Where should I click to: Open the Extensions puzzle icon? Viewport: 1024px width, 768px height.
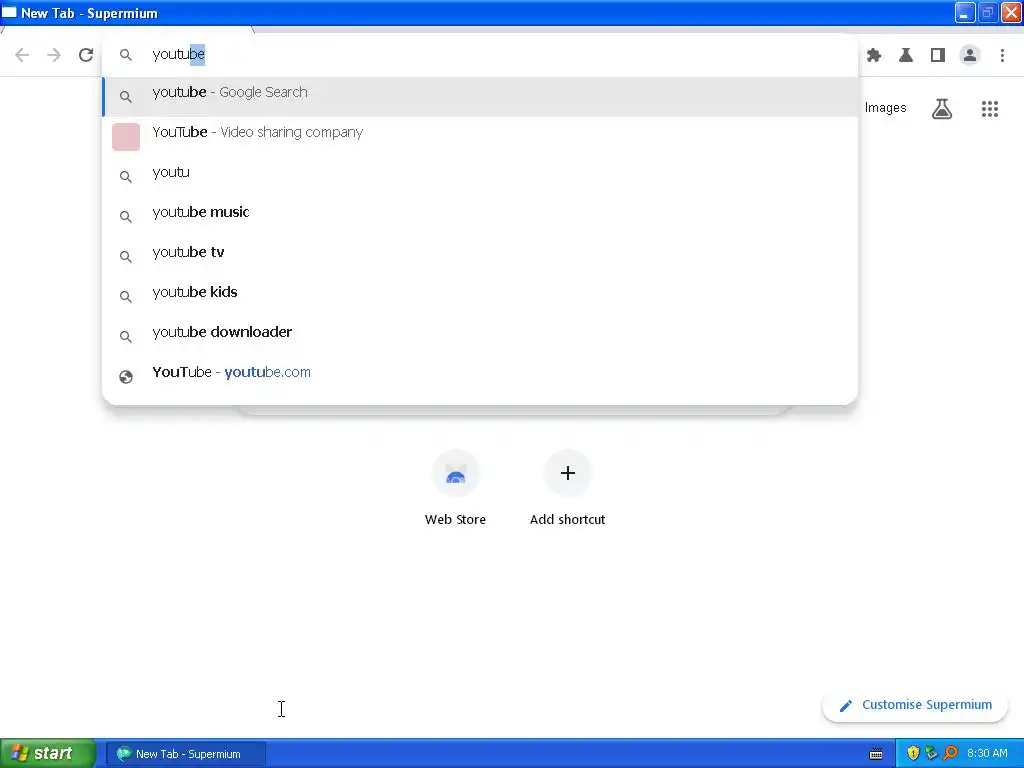[x=874, y=56]
